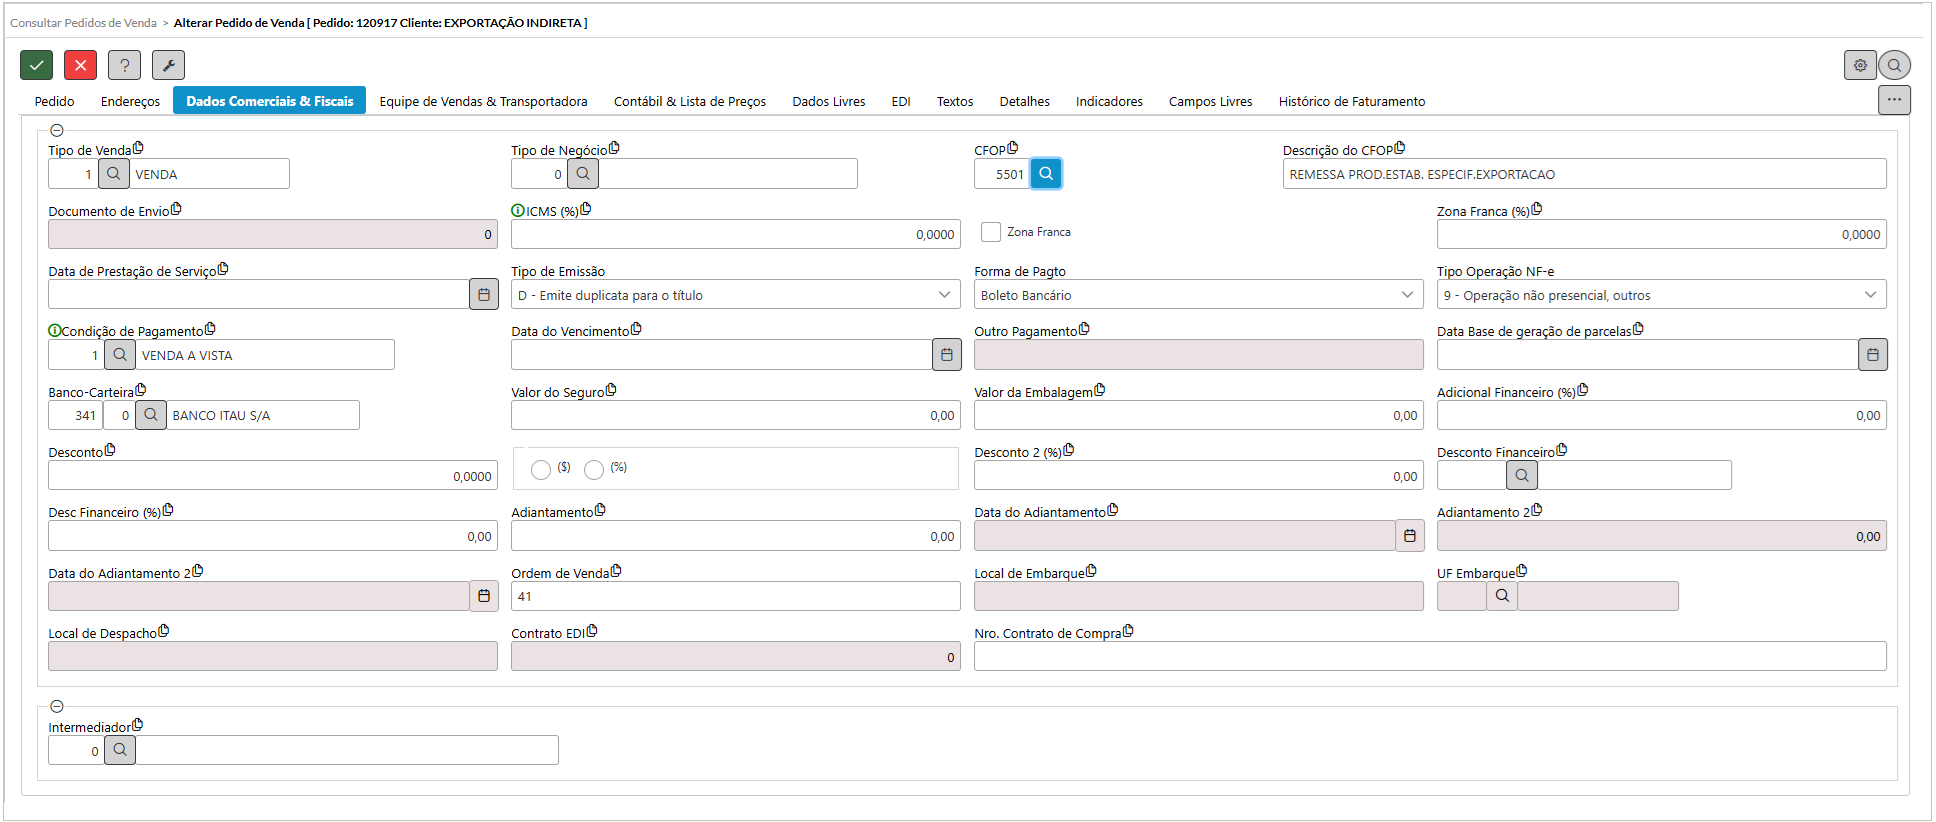
Task: Click the Ordem de Venda field
Action: click(736, 596)
